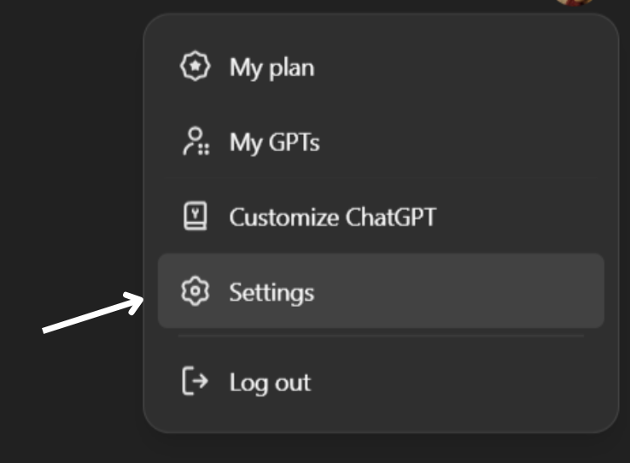Click the star badge icon beside My plan
This screenshot has height=464, width=630.
pos(193,67)
